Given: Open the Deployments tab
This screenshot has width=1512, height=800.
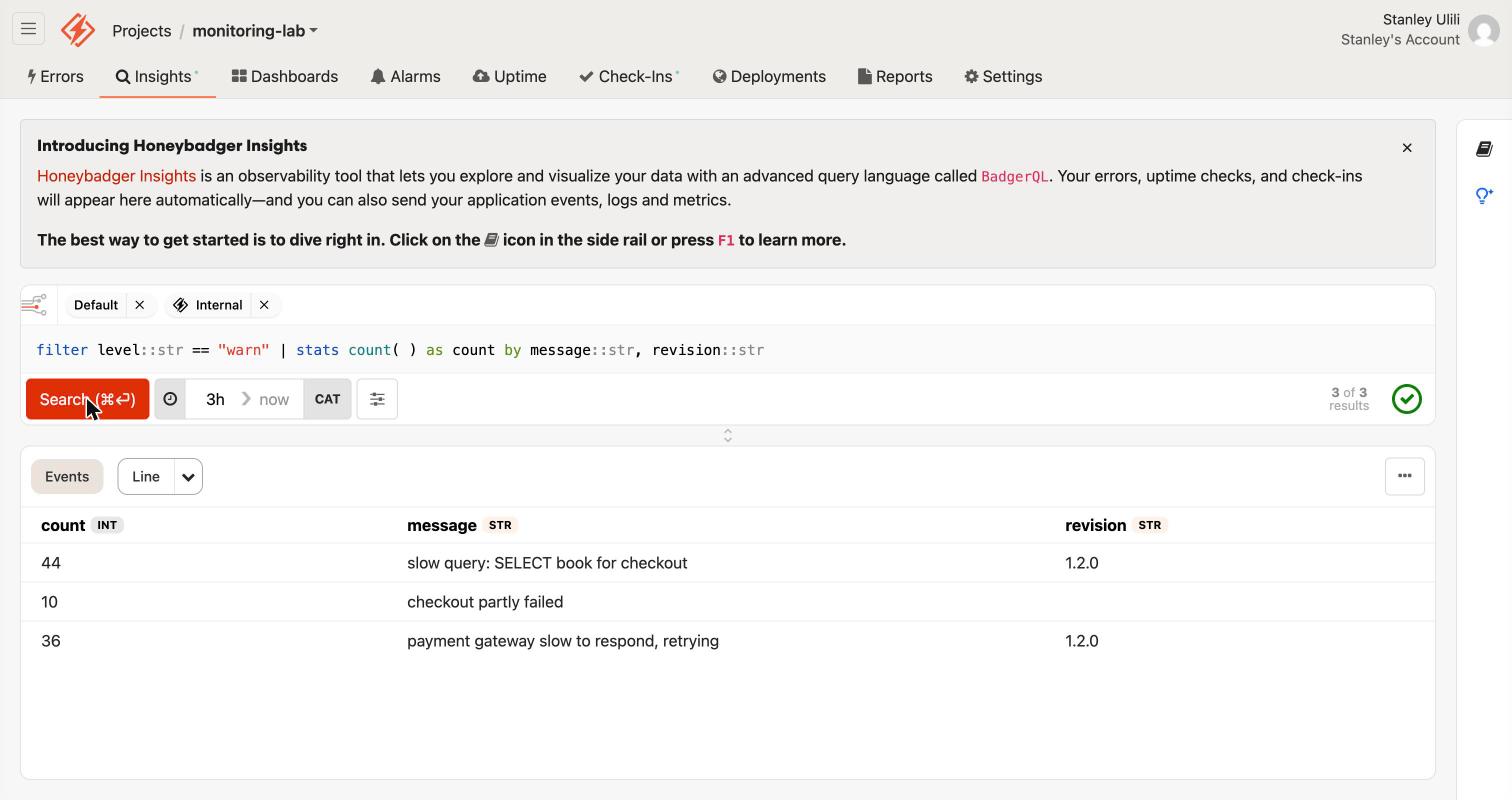Looking at the screenshot, I should coord(769,77).
